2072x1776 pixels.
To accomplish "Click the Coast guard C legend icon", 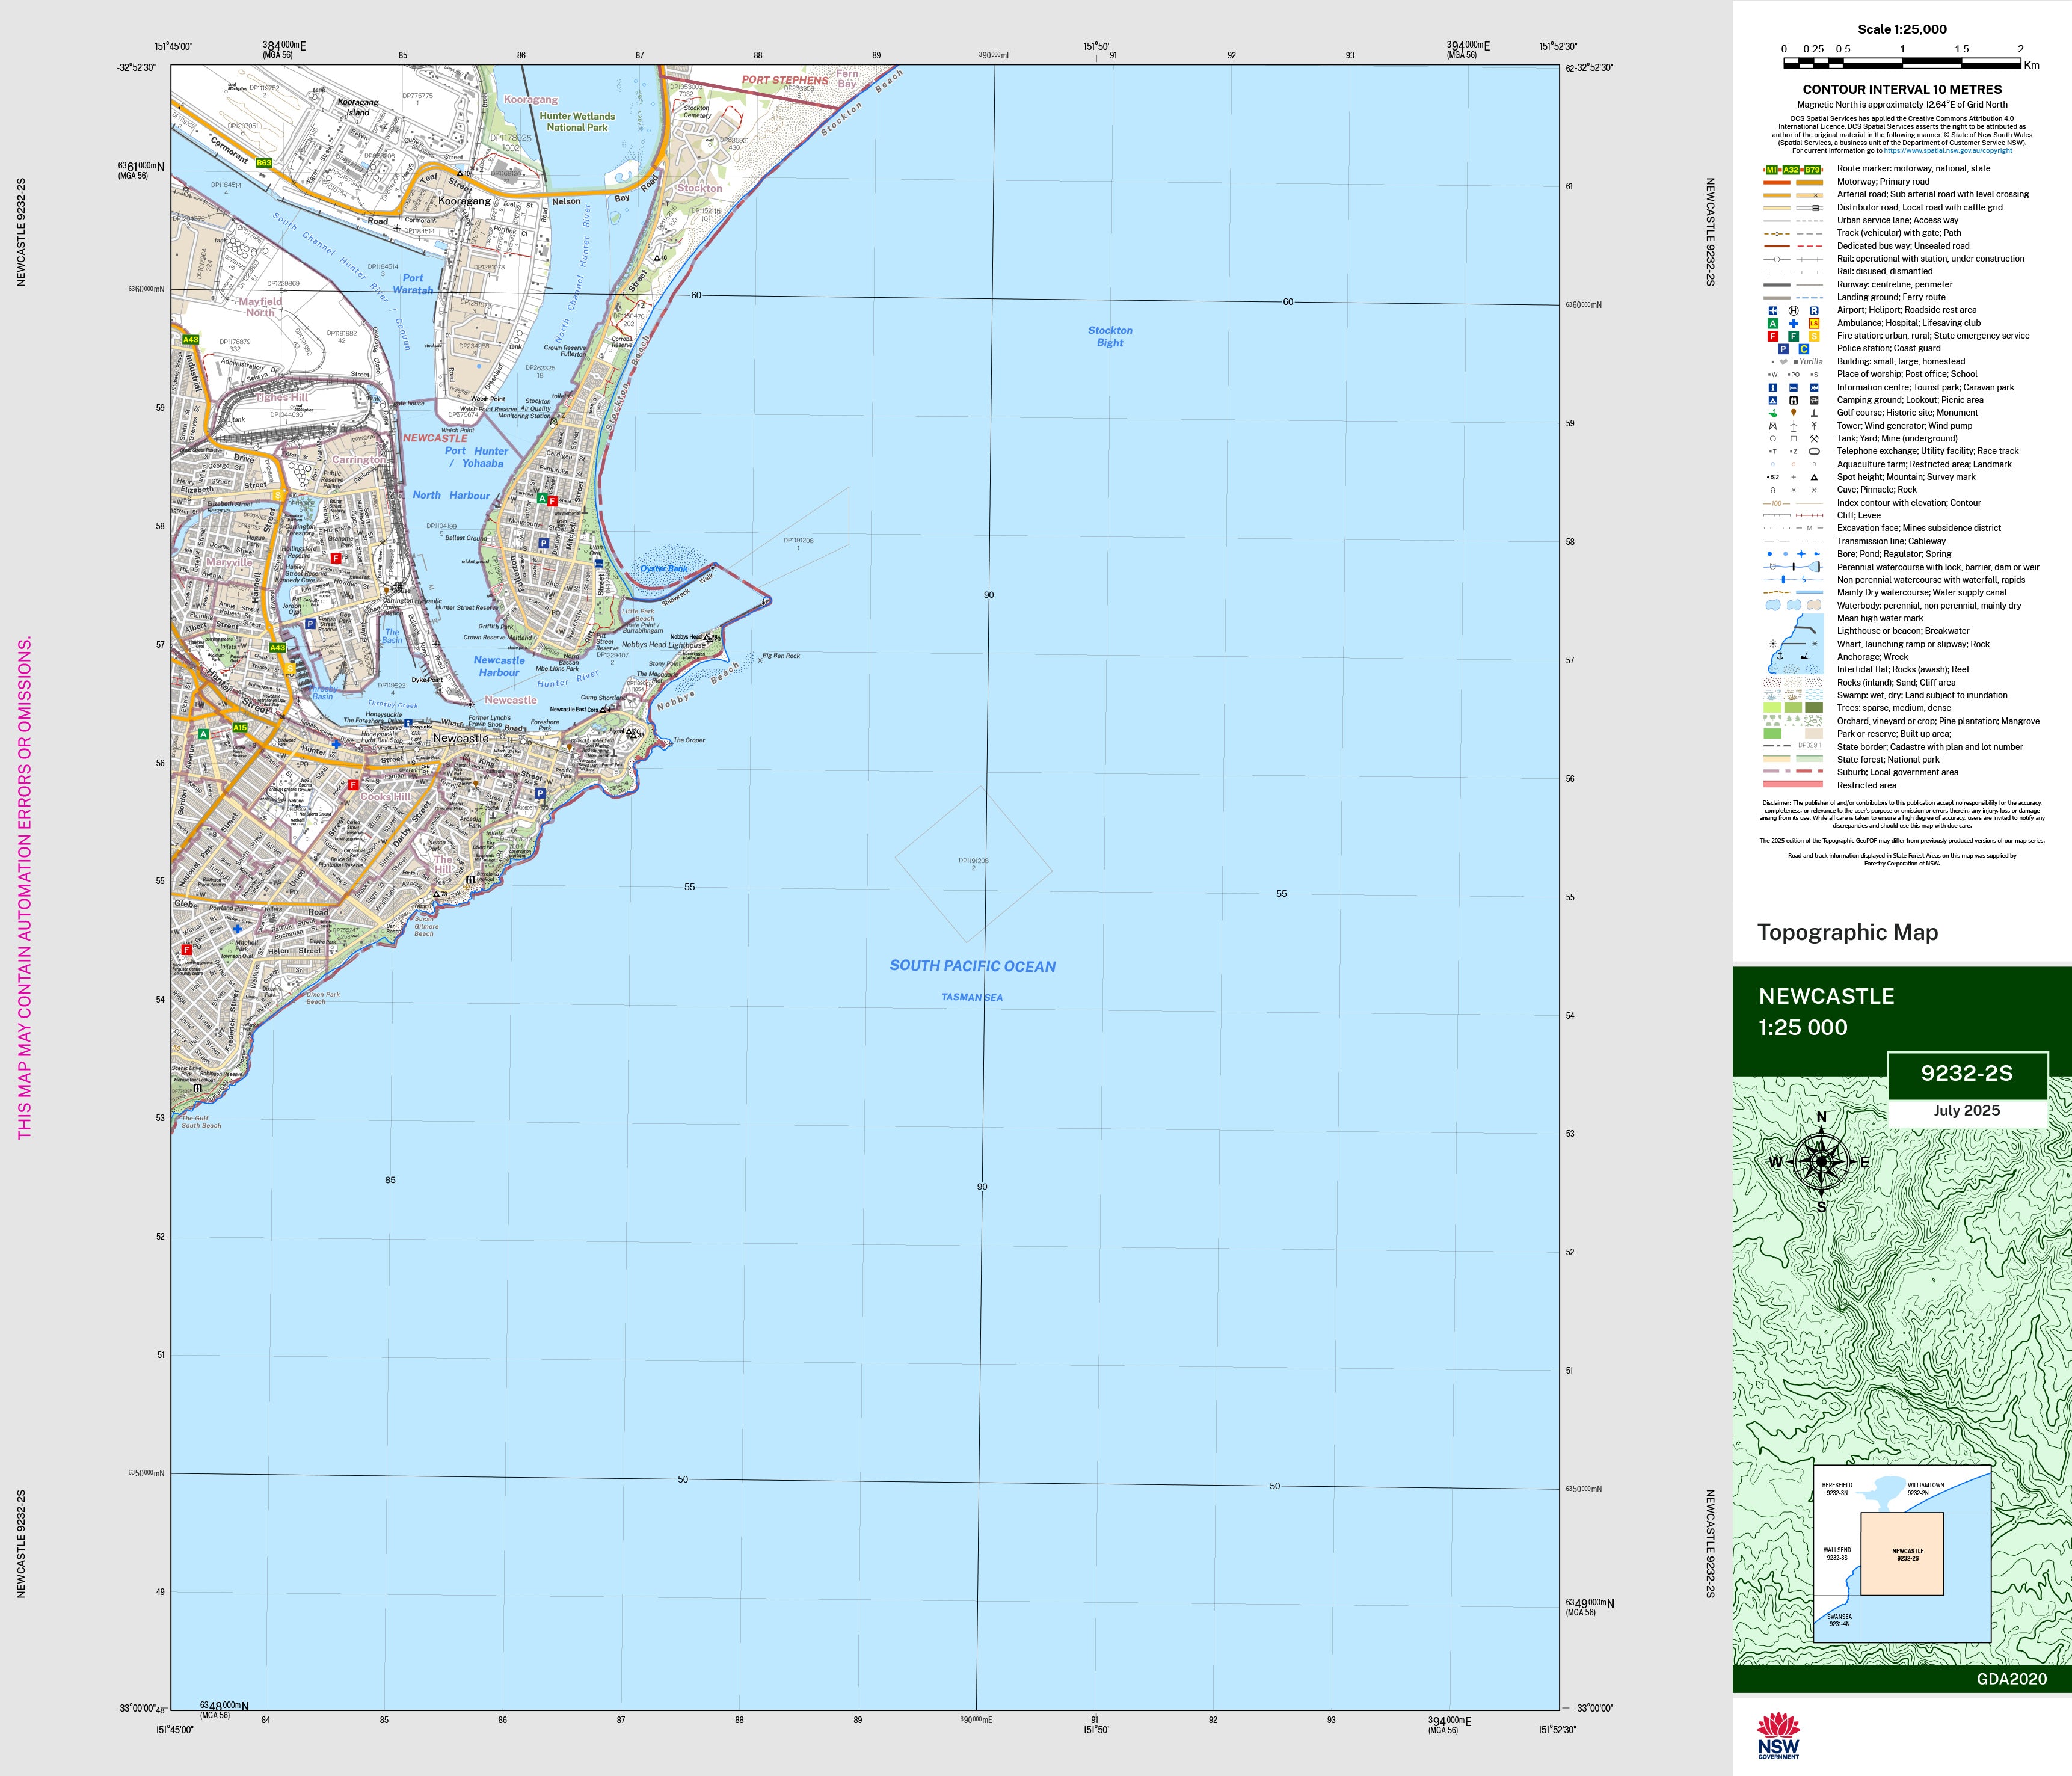I will click(x=1804, y=349).
